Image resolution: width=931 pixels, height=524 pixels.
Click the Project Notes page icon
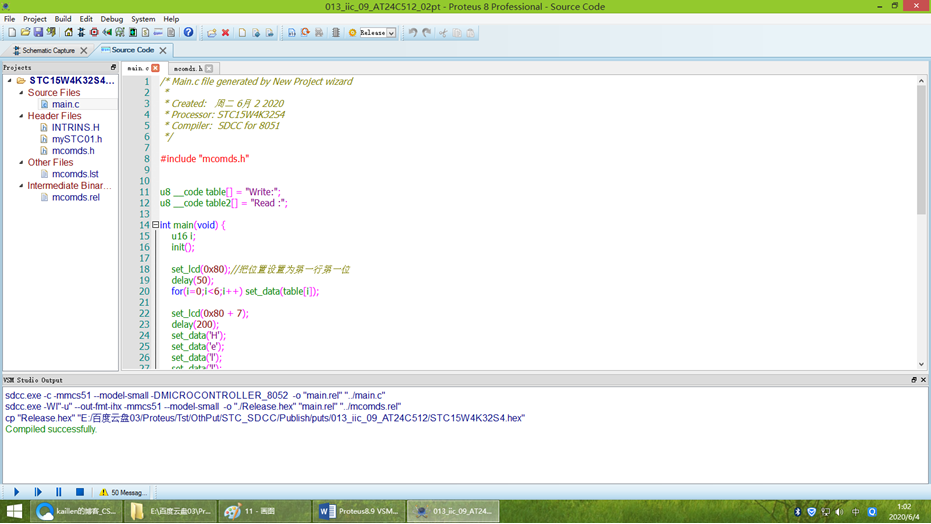171,33
